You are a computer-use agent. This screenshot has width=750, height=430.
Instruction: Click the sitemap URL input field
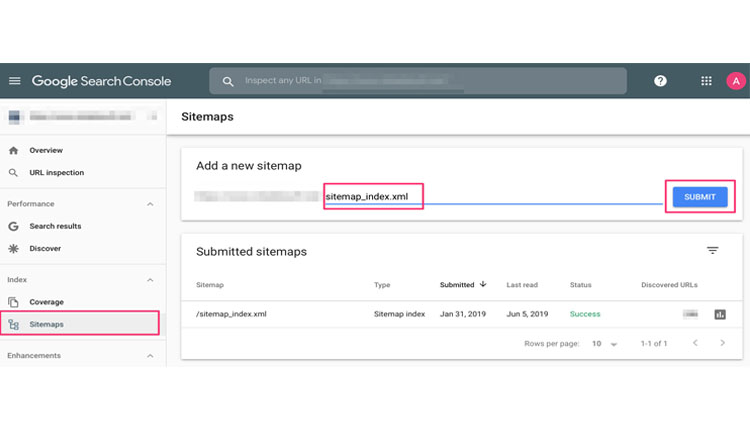pyautogui.click(x=494, y=197)
